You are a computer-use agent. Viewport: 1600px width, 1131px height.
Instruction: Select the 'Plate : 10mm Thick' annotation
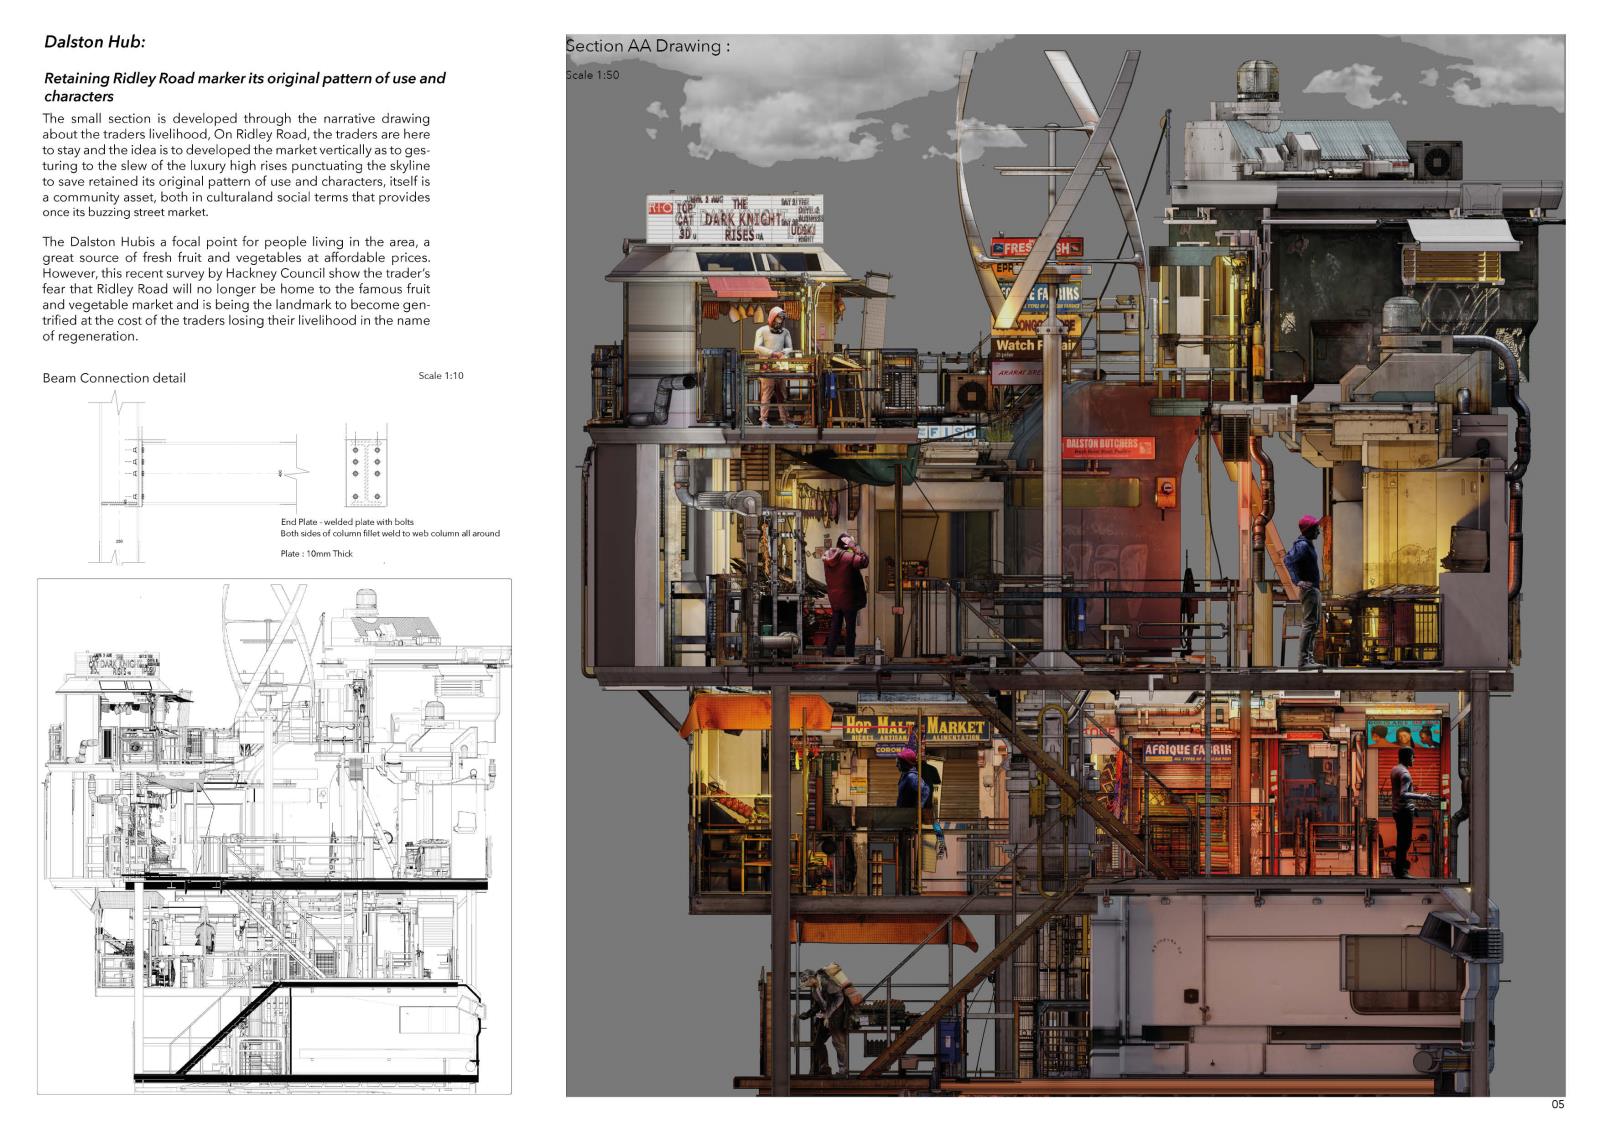[316, 554]
